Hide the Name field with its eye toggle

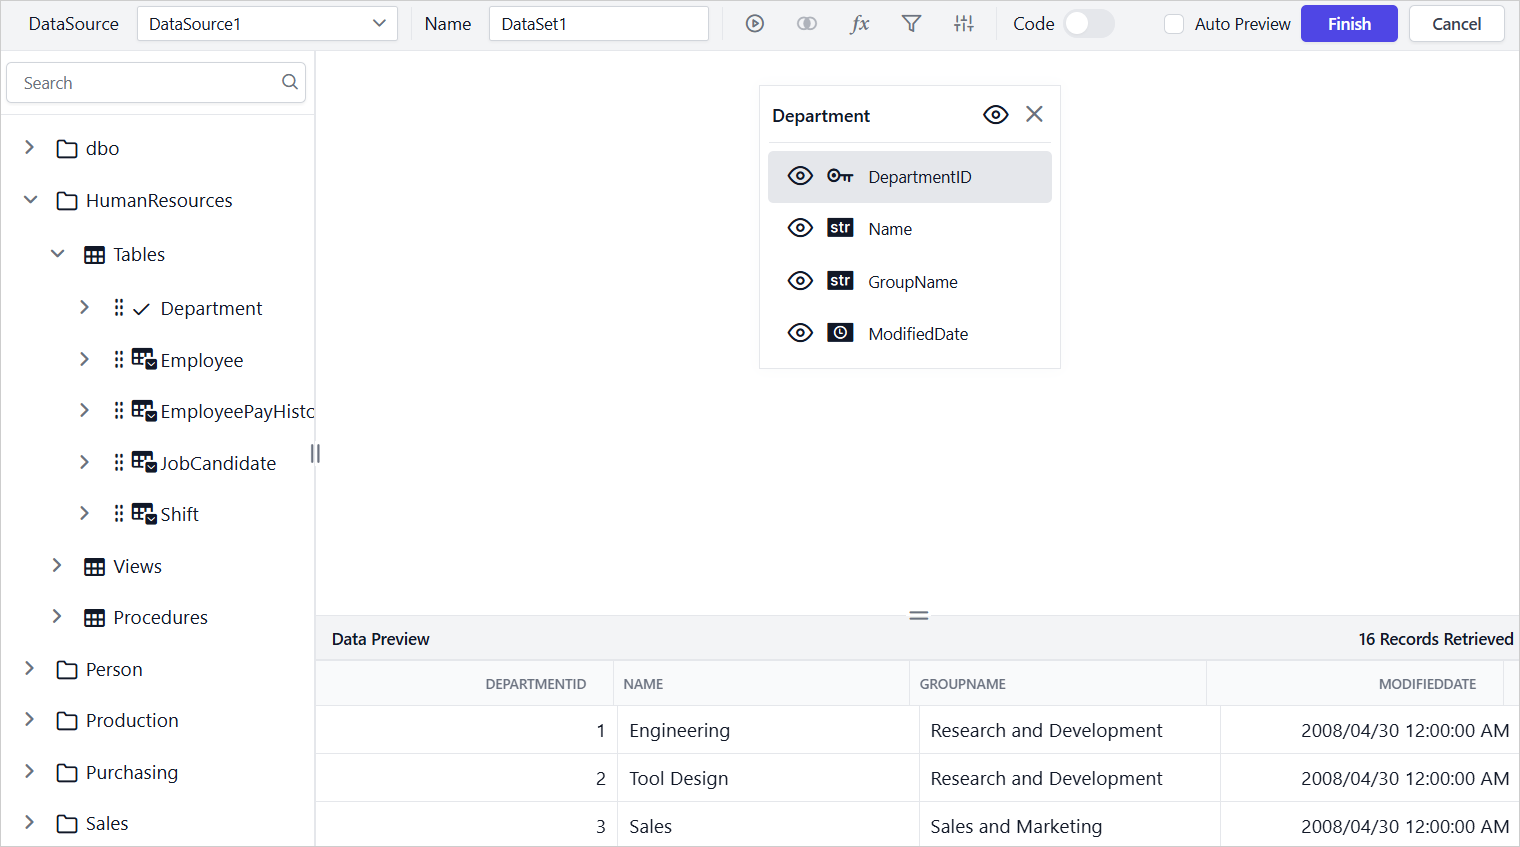click(800, 228)
